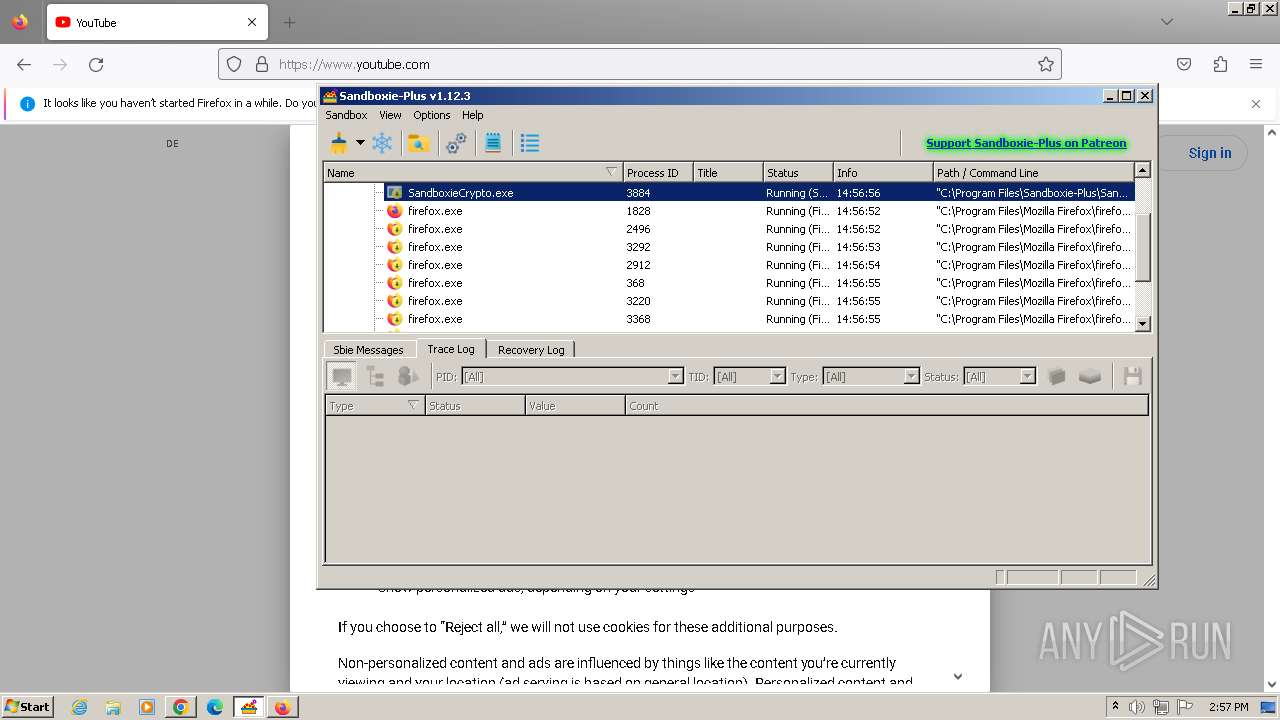Click the sandbox folder browse icon
This screenshot has width=1280, height=720.
[x=418, y=143]
